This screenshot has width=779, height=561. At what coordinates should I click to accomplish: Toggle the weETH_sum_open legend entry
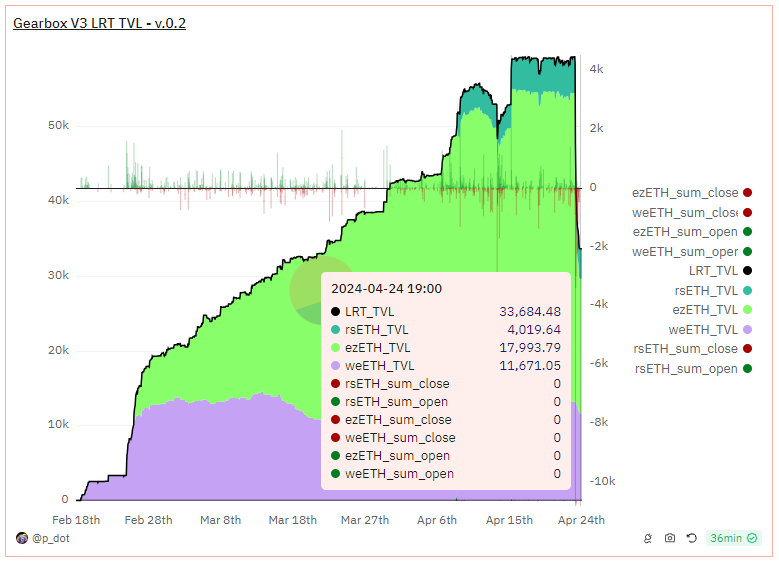coord(692,252)
